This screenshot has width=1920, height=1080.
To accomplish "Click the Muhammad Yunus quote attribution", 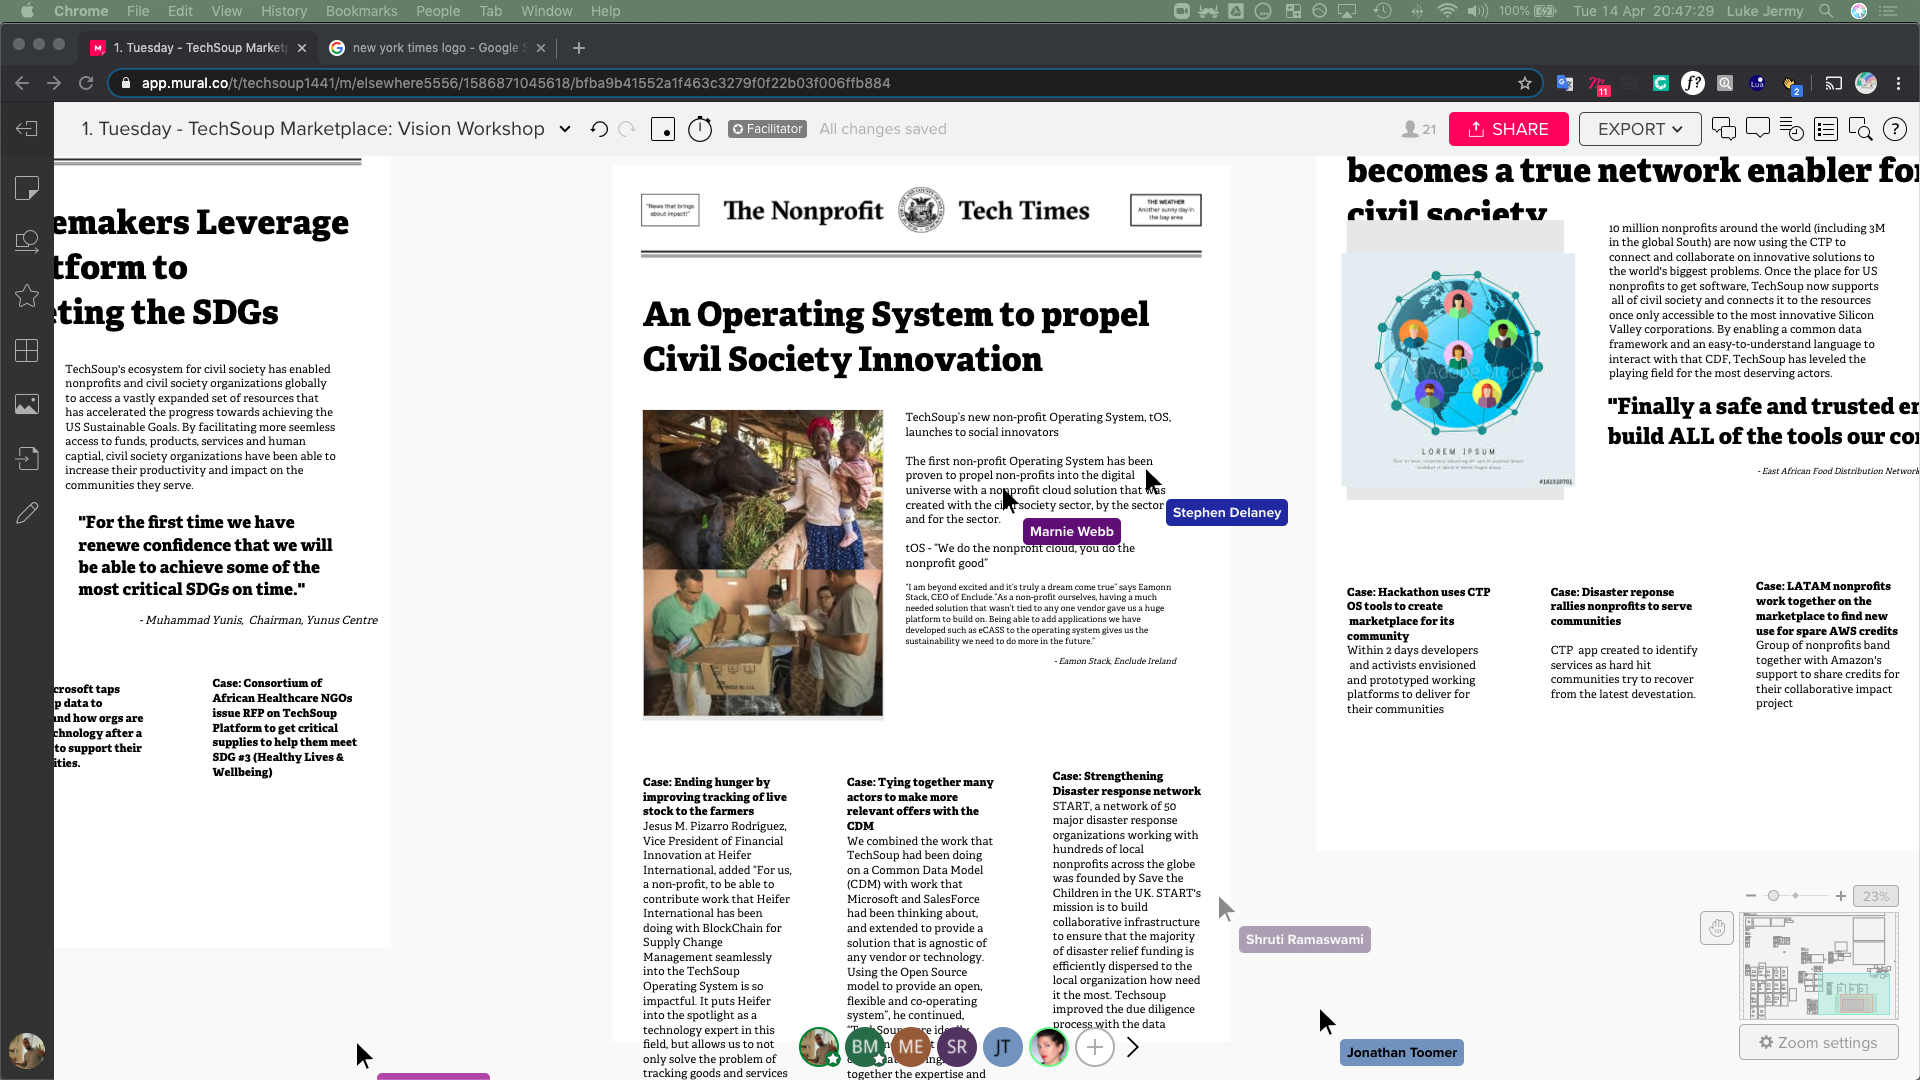I will pyautogui.click(x=259, y=620).
